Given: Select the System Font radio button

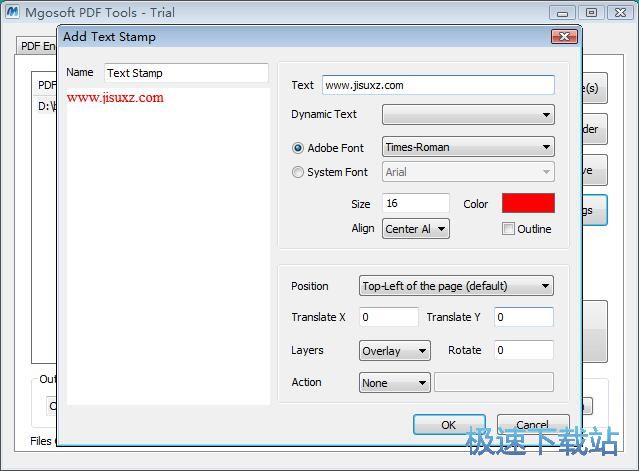Looking at the screenshot, I should [298, 172].
